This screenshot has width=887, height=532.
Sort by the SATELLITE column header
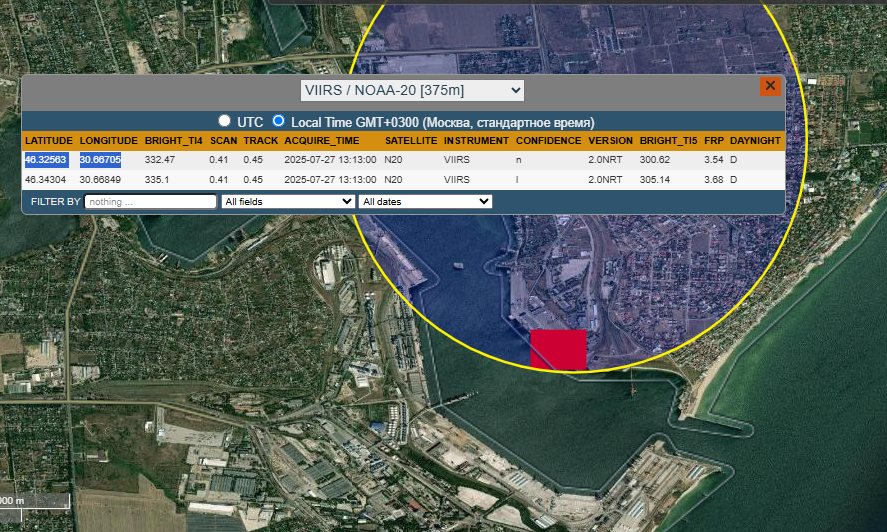click(x=411, y=140)
